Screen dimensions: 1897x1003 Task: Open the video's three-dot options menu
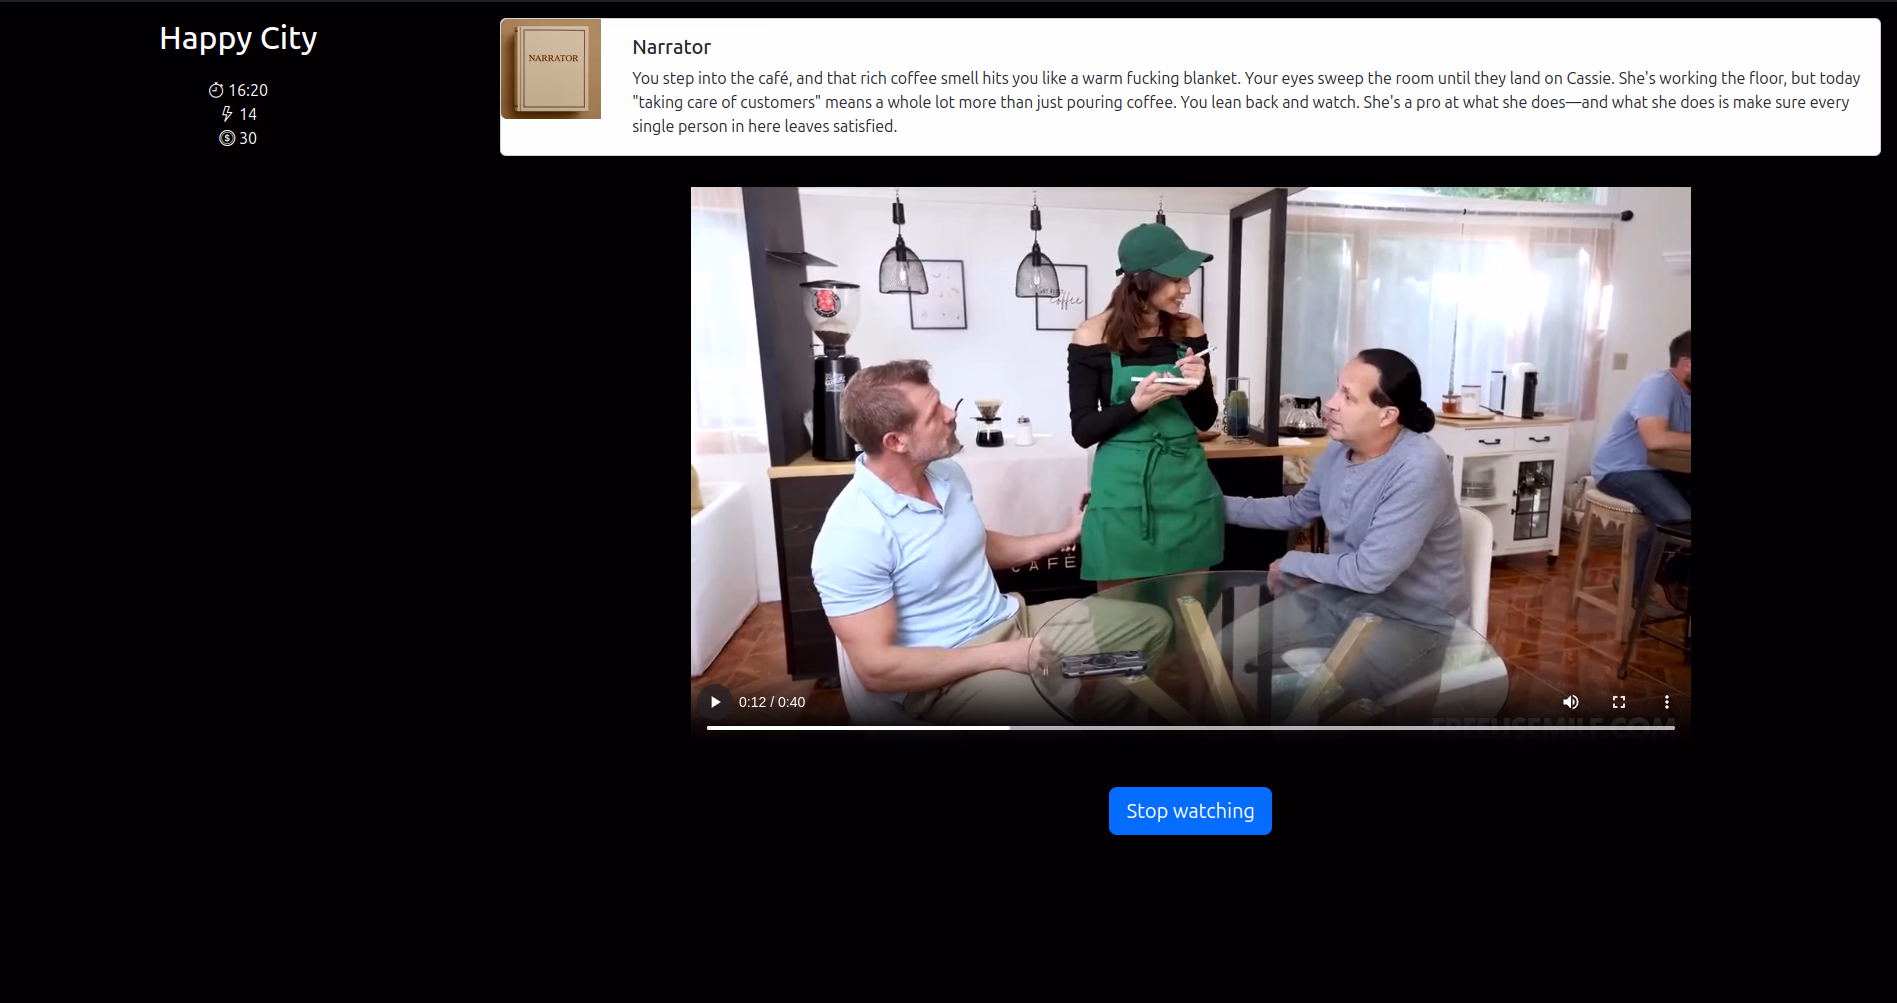(1667, 702)
